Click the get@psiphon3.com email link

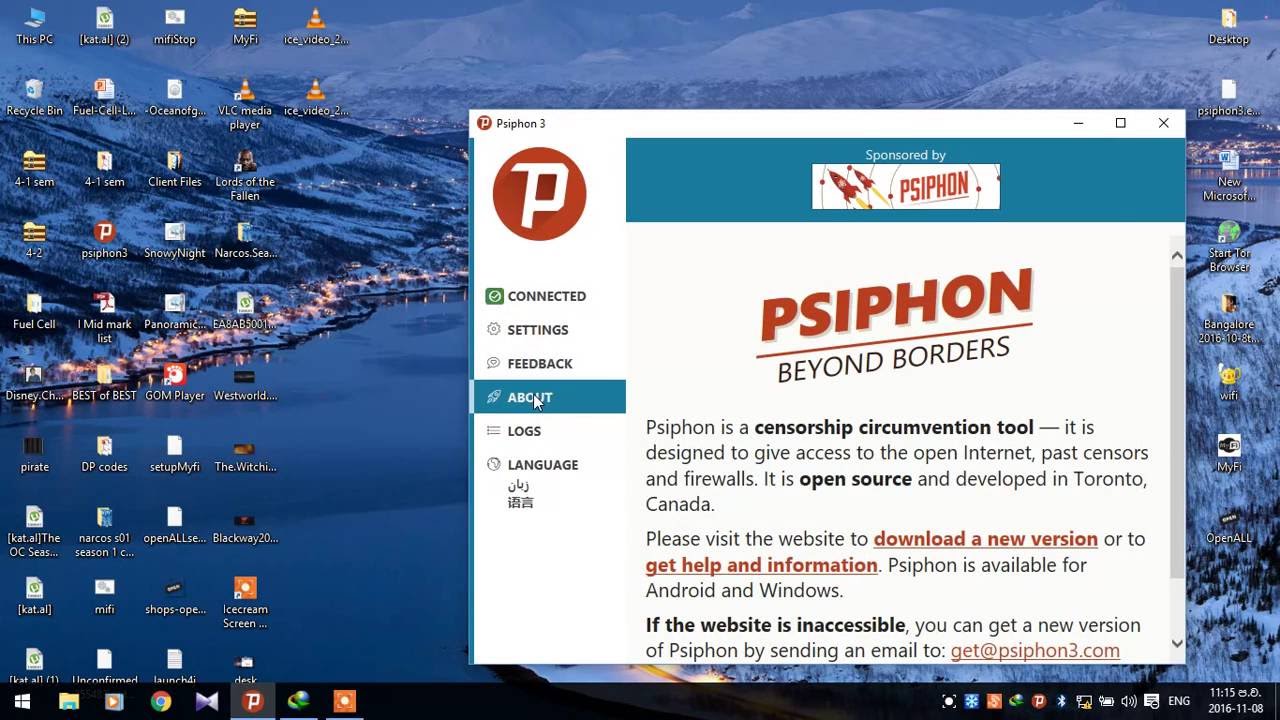[x=1035, y=651]
